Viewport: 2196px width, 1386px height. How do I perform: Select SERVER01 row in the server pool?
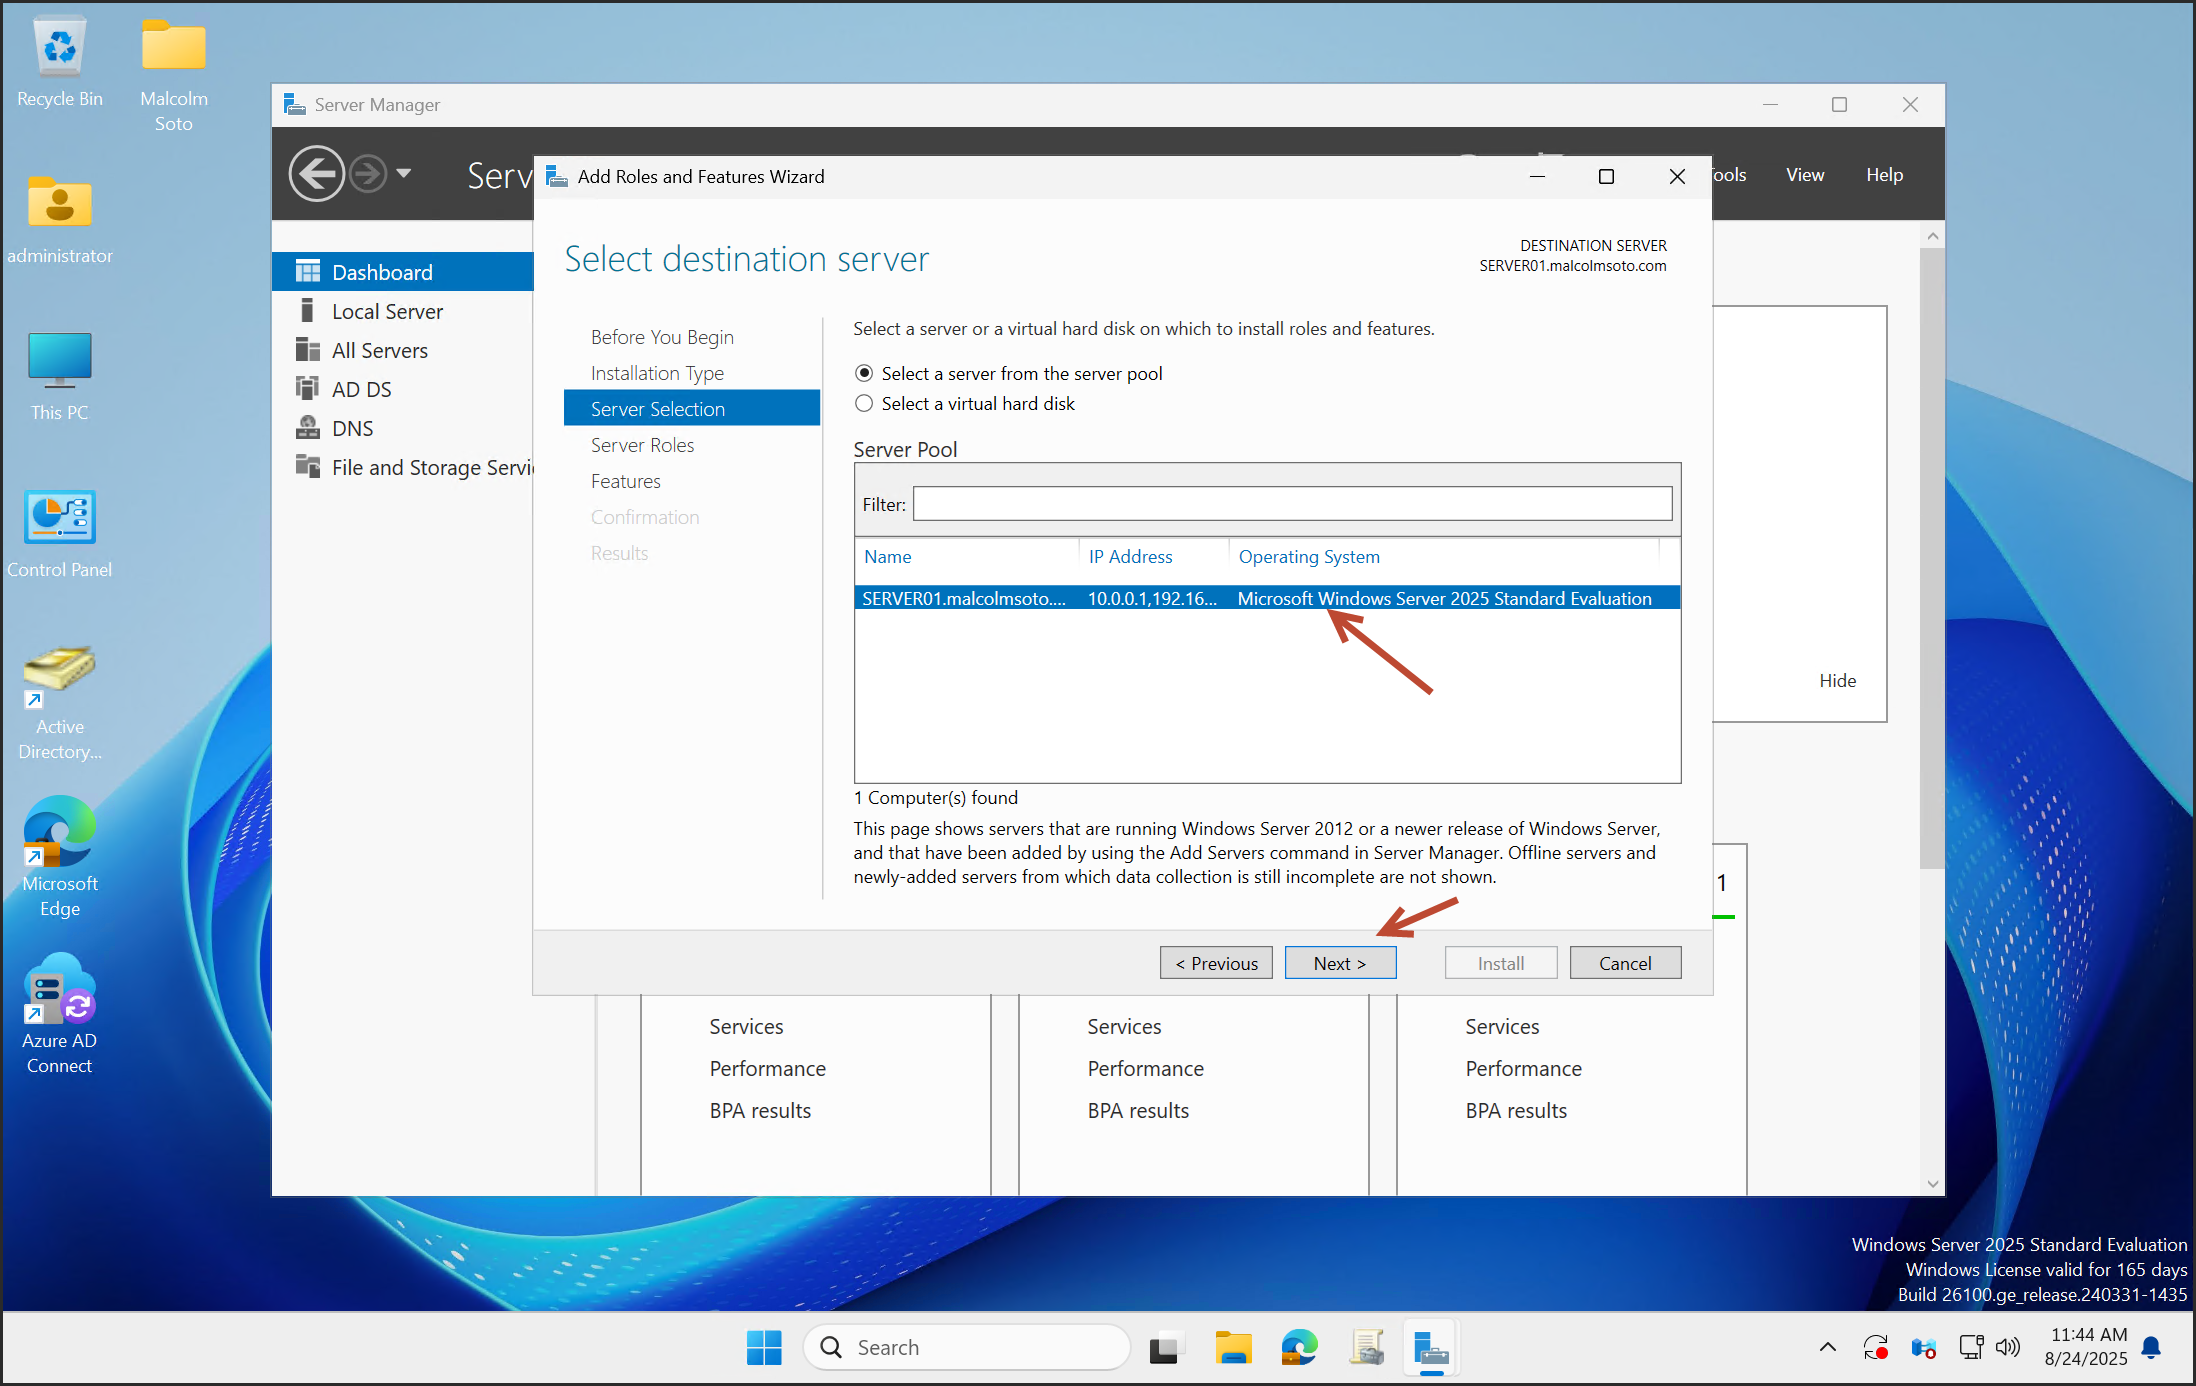click(x=1266, y=598)
